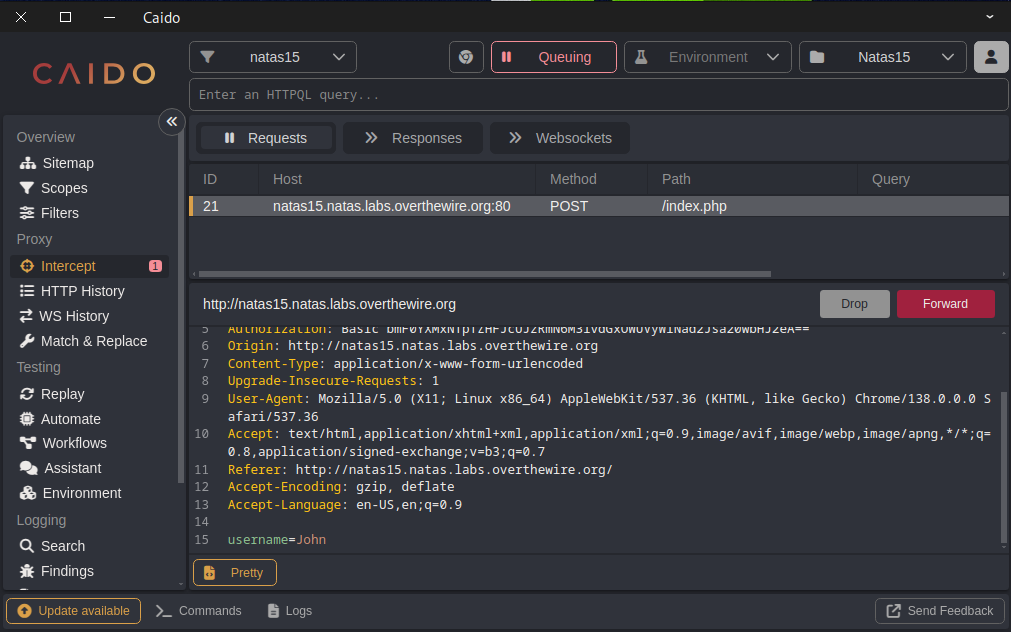Open the Natas15 project dropdown

pyautogui.click(x=882, y=57)
